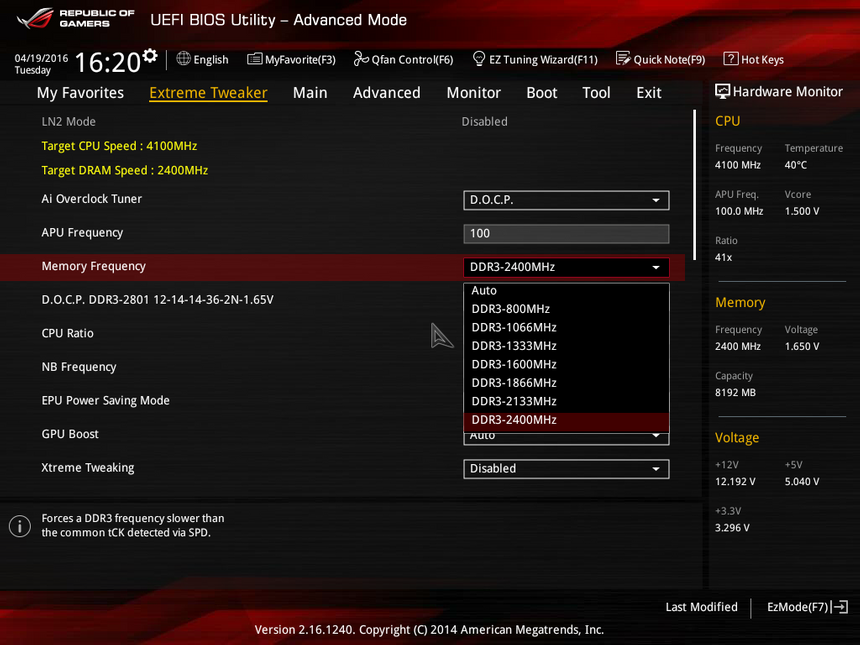Click the Hot Keys question mark icon
860x645 pixels.
coord(731,59)
